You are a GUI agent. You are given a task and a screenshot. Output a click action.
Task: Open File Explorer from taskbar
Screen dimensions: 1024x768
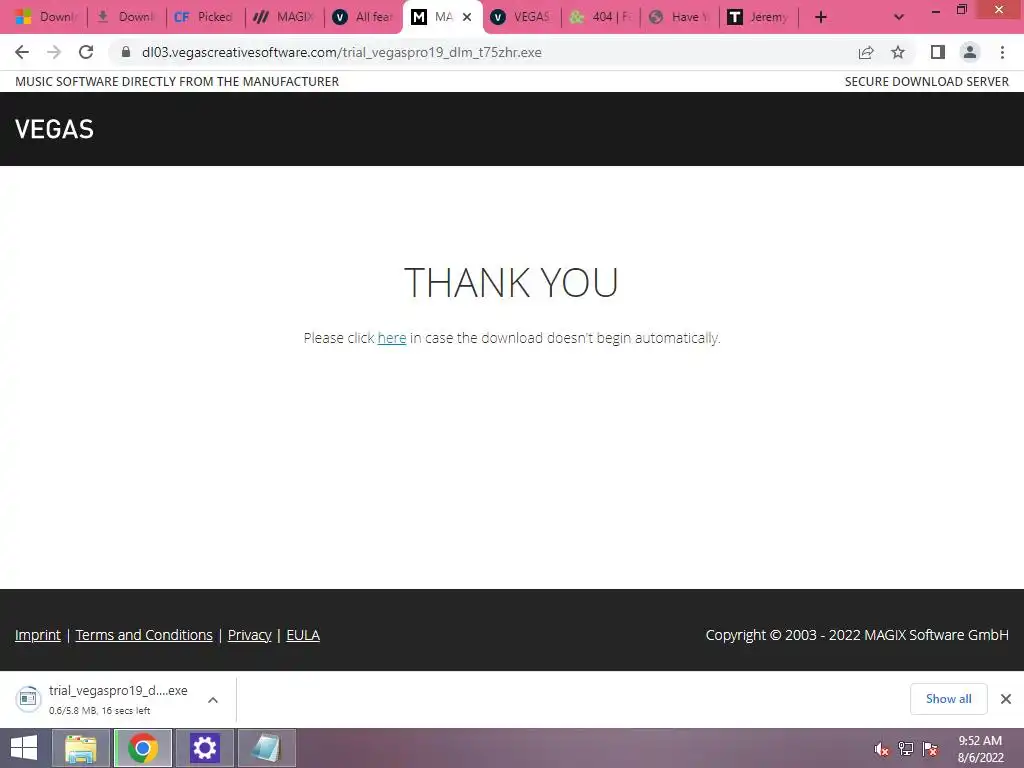click(81, 748)
